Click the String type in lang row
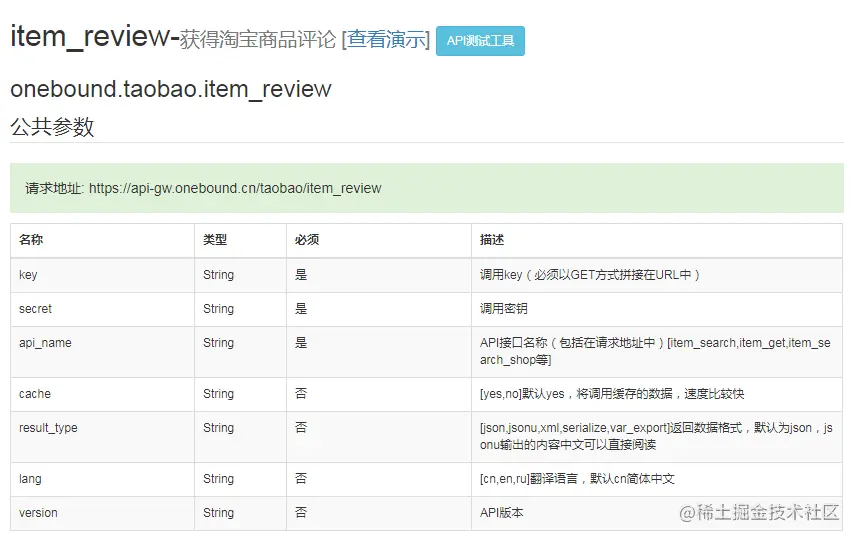This screenshot has height=540, width=857. pos(219,479)
